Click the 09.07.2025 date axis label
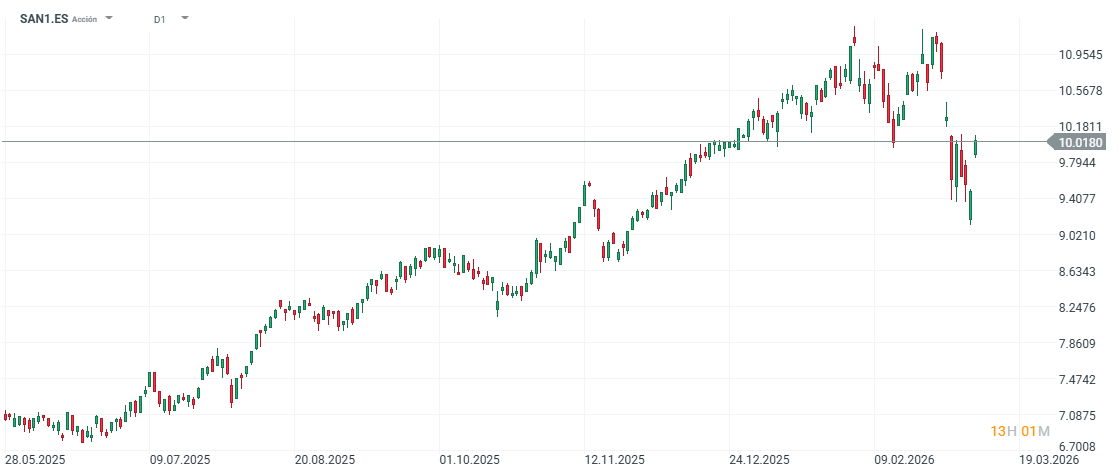Viewport: 1119px width, 476px height. [x=180, y=460]
